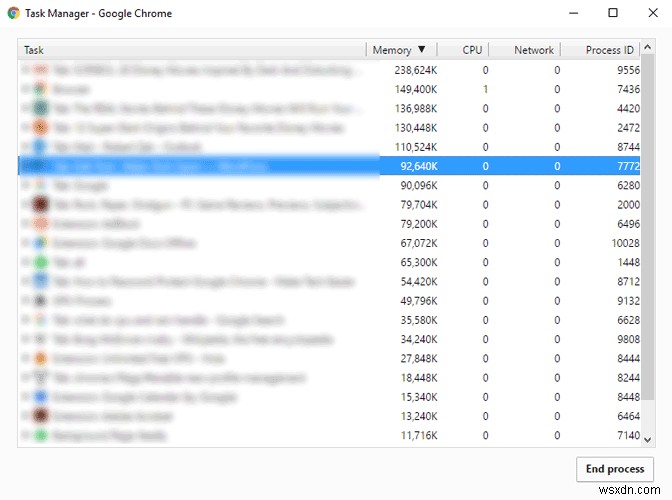Image resolution: width=672 pixels, height=500 pixels.
Task: Sort by the Memory column header
Action: point(402,50)
